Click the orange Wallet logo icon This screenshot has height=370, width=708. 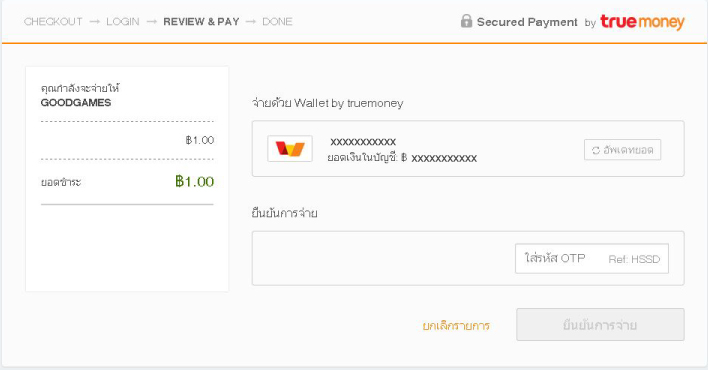pos(290,149)
